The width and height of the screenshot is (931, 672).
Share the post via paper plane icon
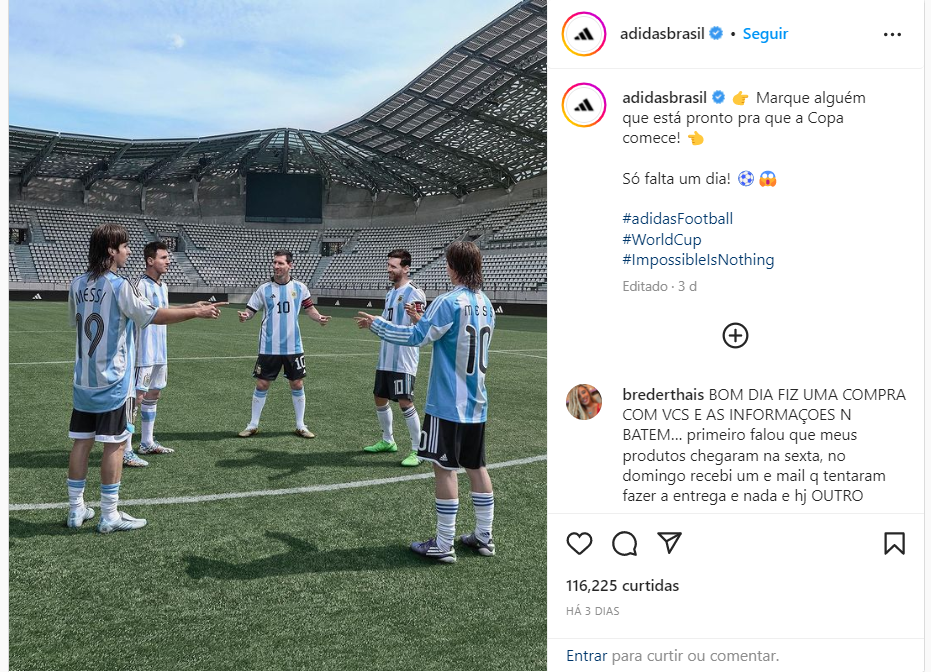(x=669, y=543)
